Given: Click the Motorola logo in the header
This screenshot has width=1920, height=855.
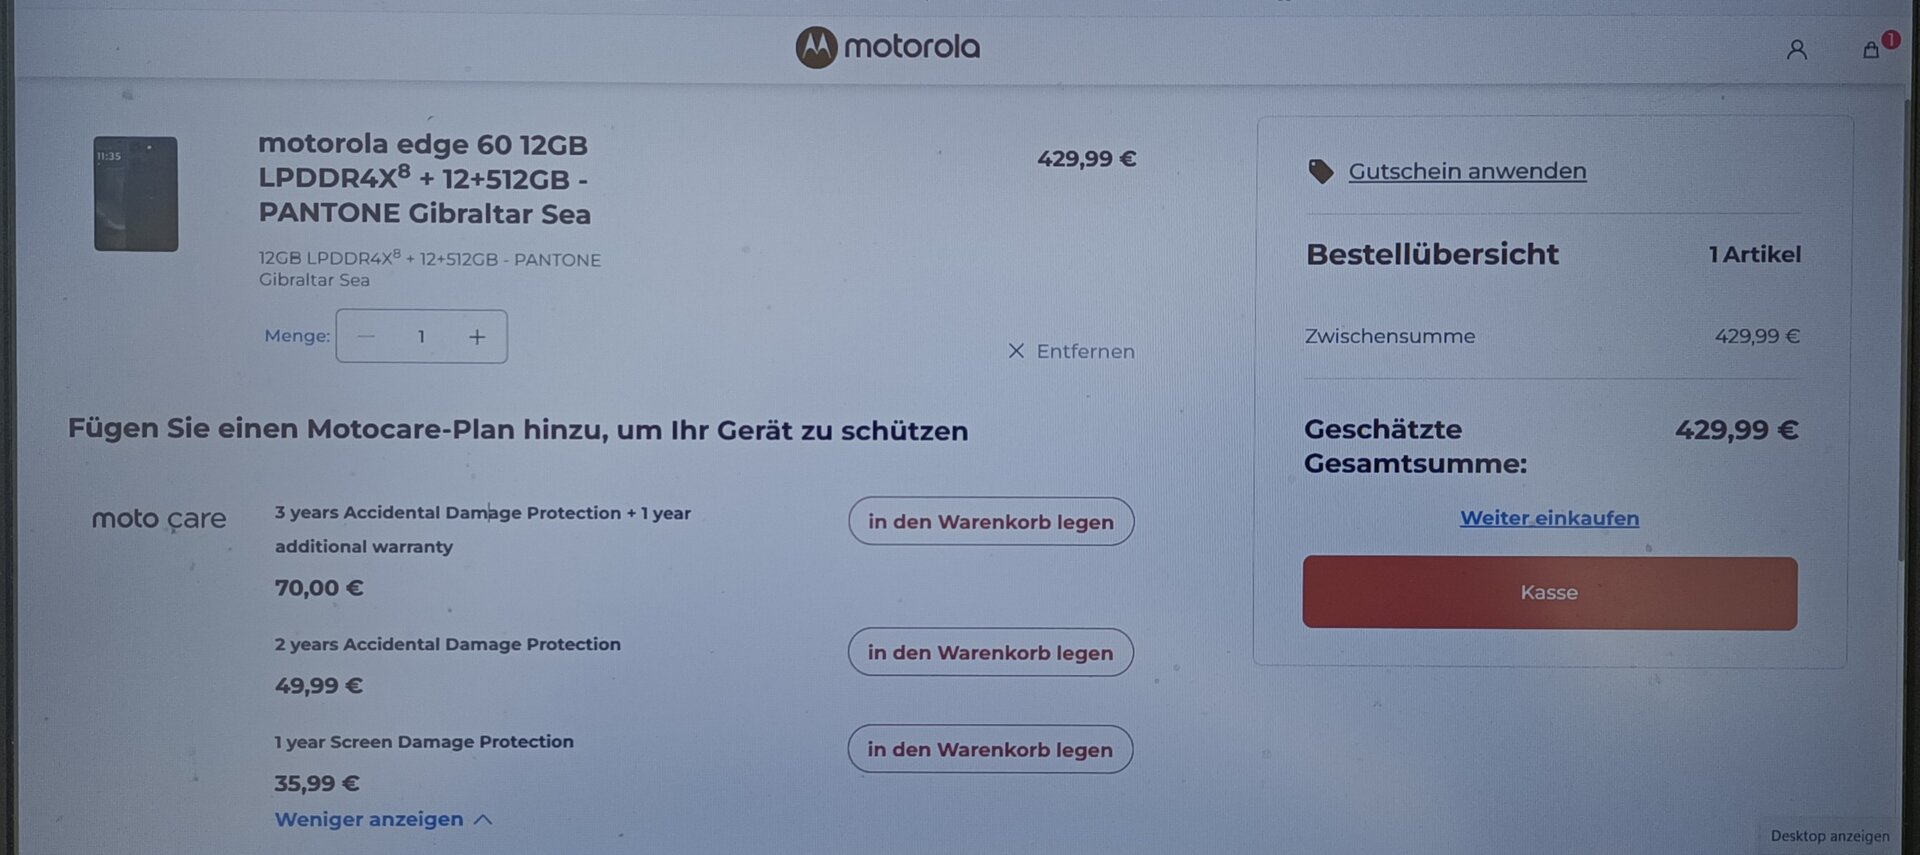Looking at the screenshot, I should click(888, 47).
